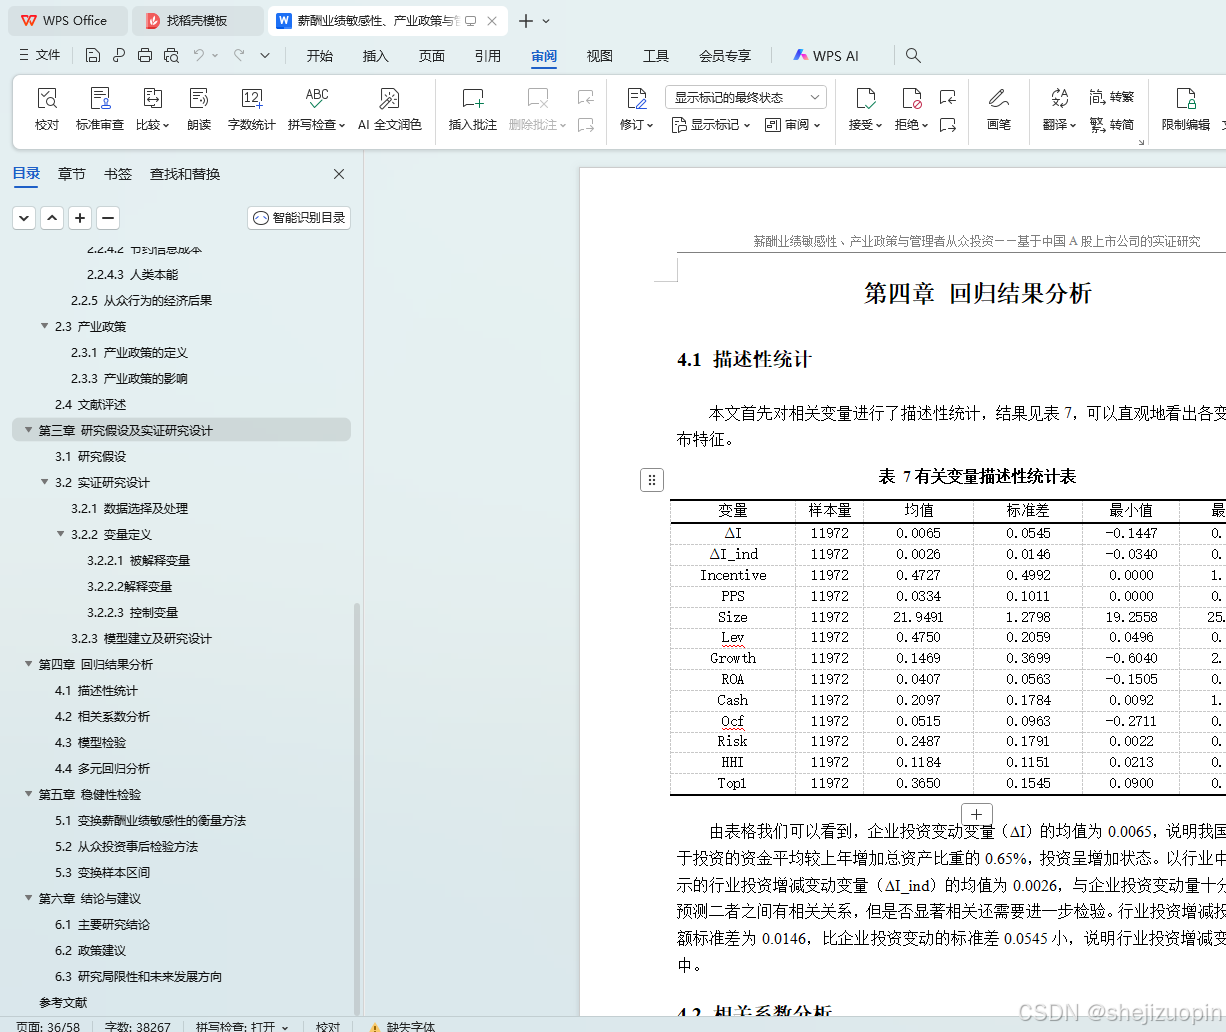
Task: Click 插入批注 to insert a comment
Action: click(472, 109)
